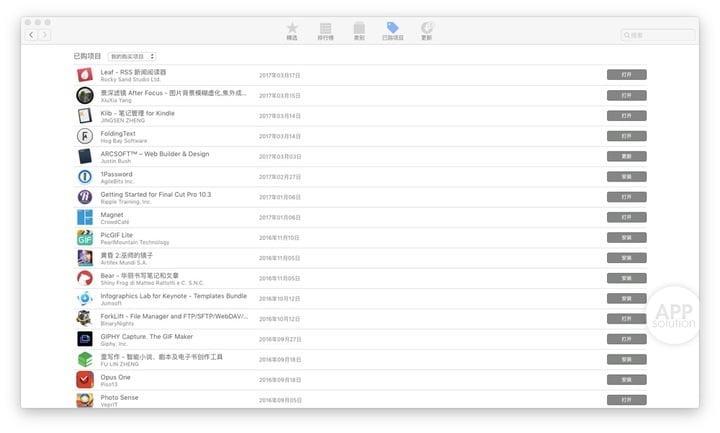The height and width of the screenshot is (433, 720).
Task: Click the PicGIF Lite app icon
Action: point(85,237)
